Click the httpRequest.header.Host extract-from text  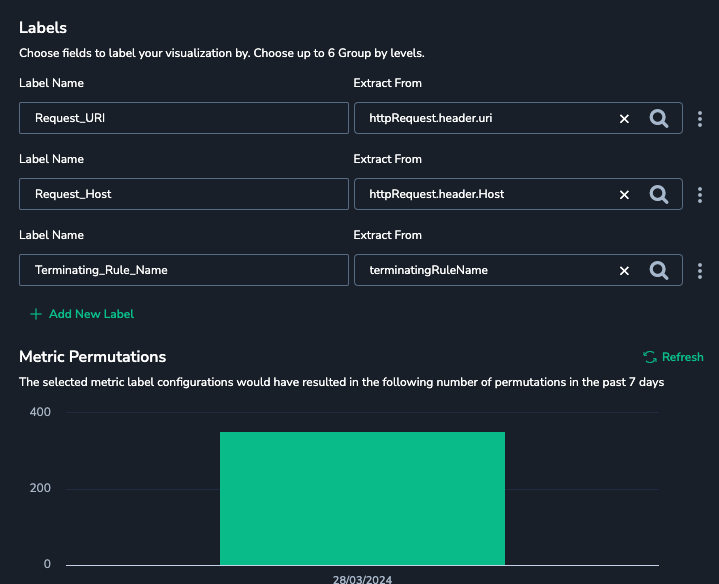click(436, 194)
